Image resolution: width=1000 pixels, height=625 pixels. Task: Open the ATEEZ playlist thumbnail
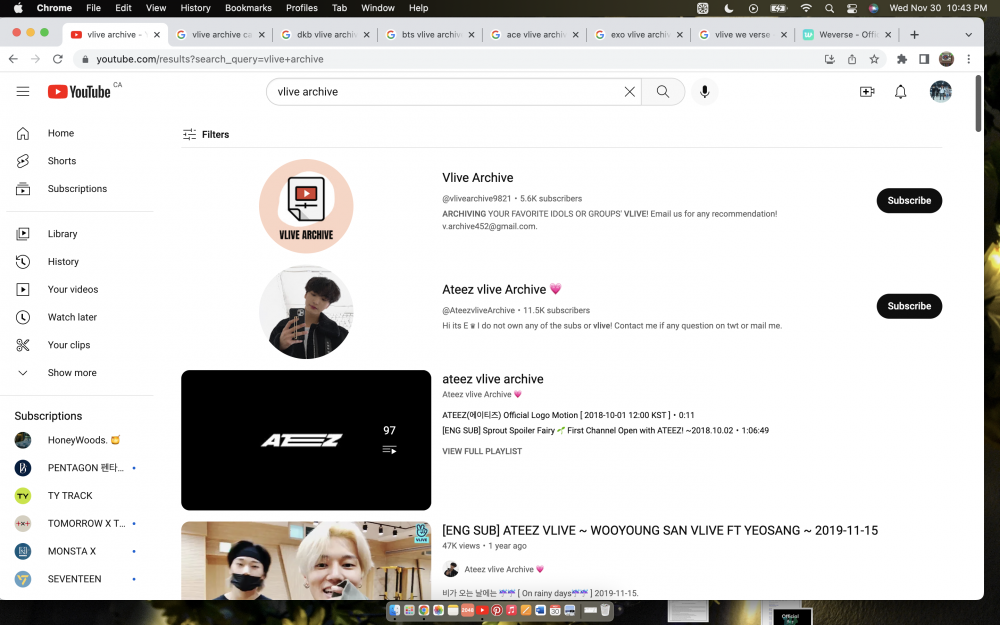(x=306, y=440)
